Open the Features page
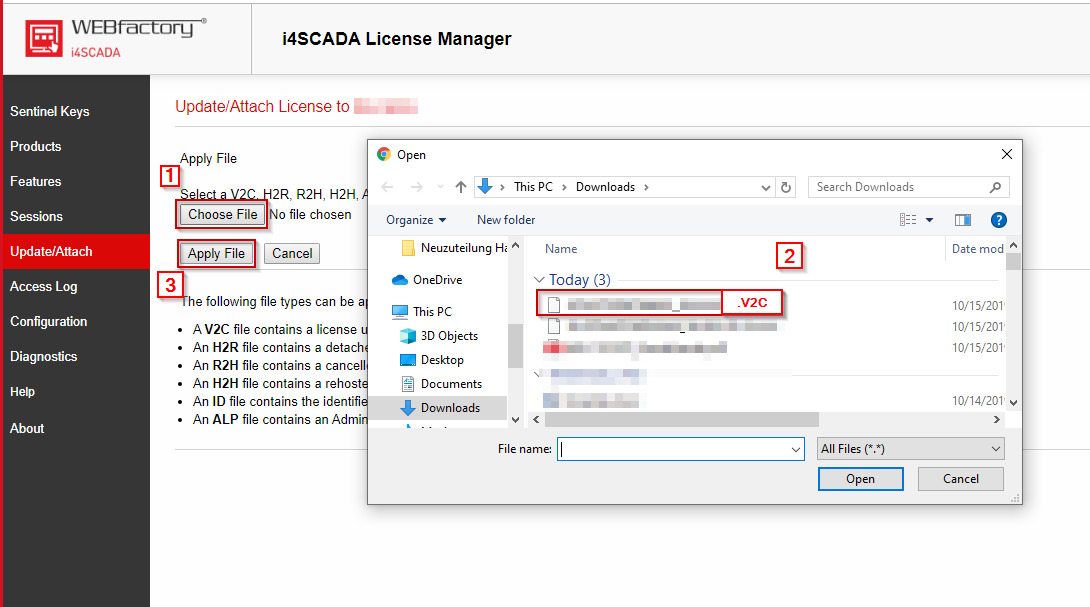This screenshot has width=1090, height=607. point(35,181)
